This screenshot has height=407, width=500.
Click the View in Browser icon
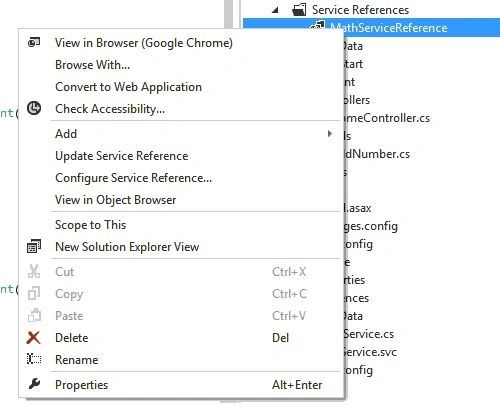[x=34, y=42]
